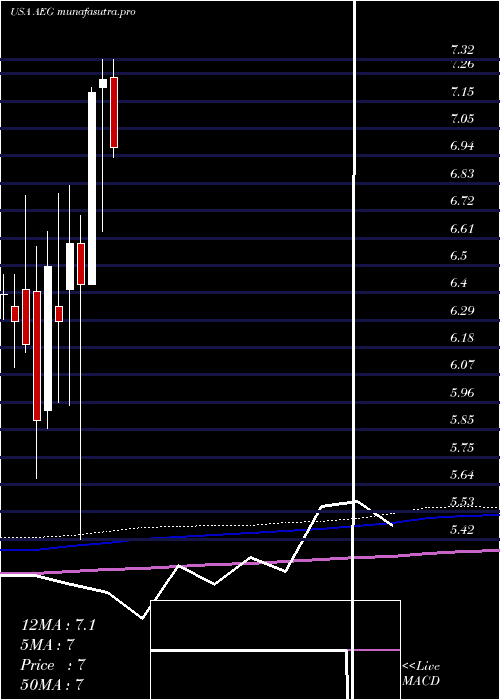
Task: Click the USA AEG munafasutra.pro title
Action: pyautogui.click(x=73, y=12)
